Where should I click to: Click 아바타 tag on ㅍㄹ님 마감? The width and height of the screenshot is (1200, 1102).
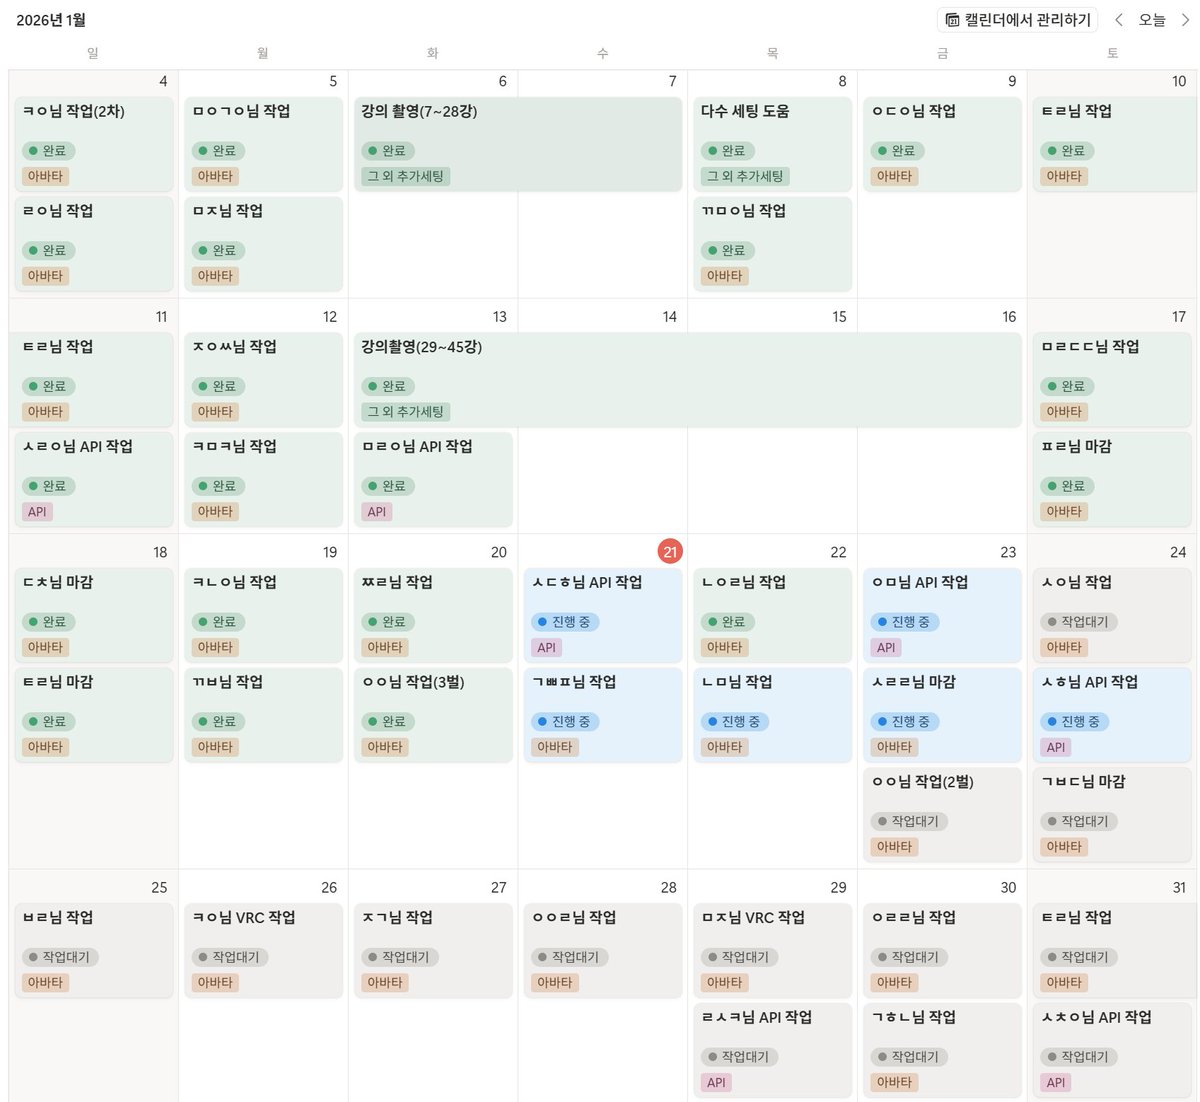(x=1064, y=512)
